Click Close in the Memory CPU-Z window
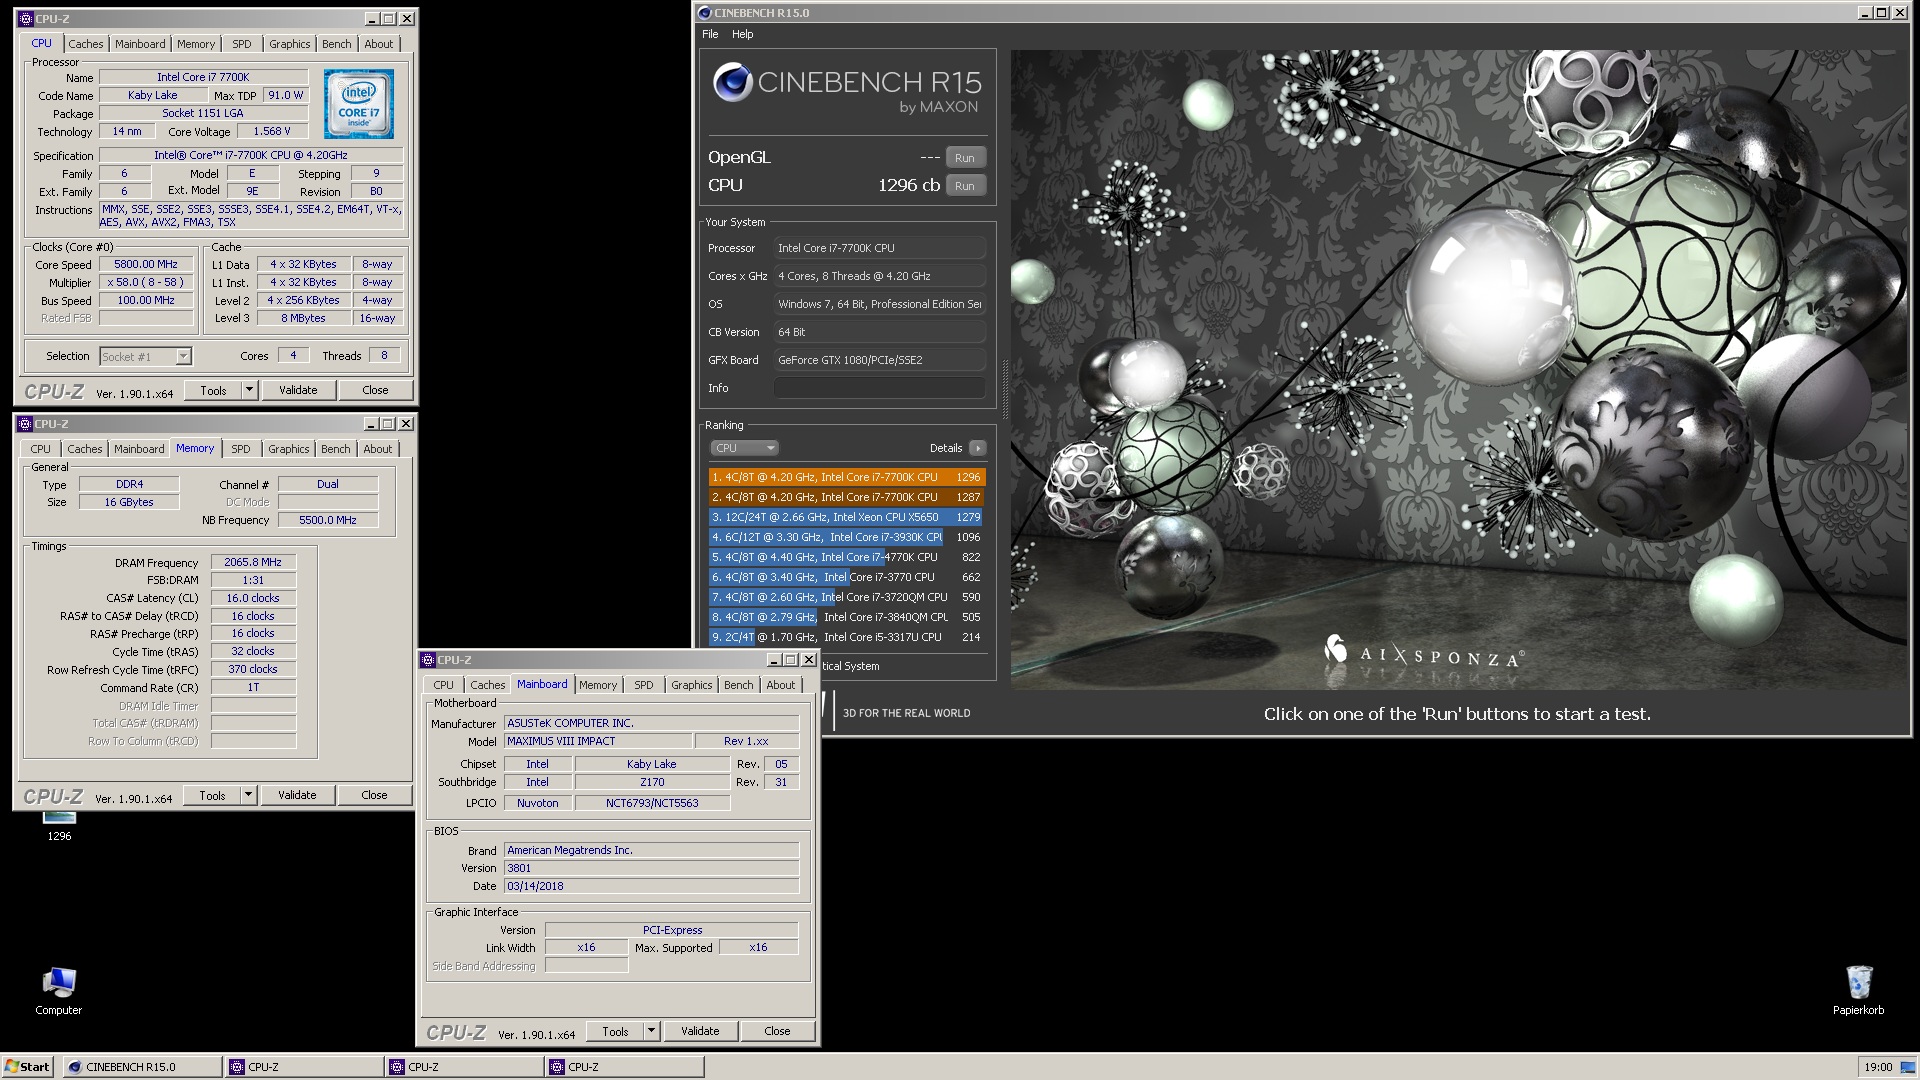 374,796
